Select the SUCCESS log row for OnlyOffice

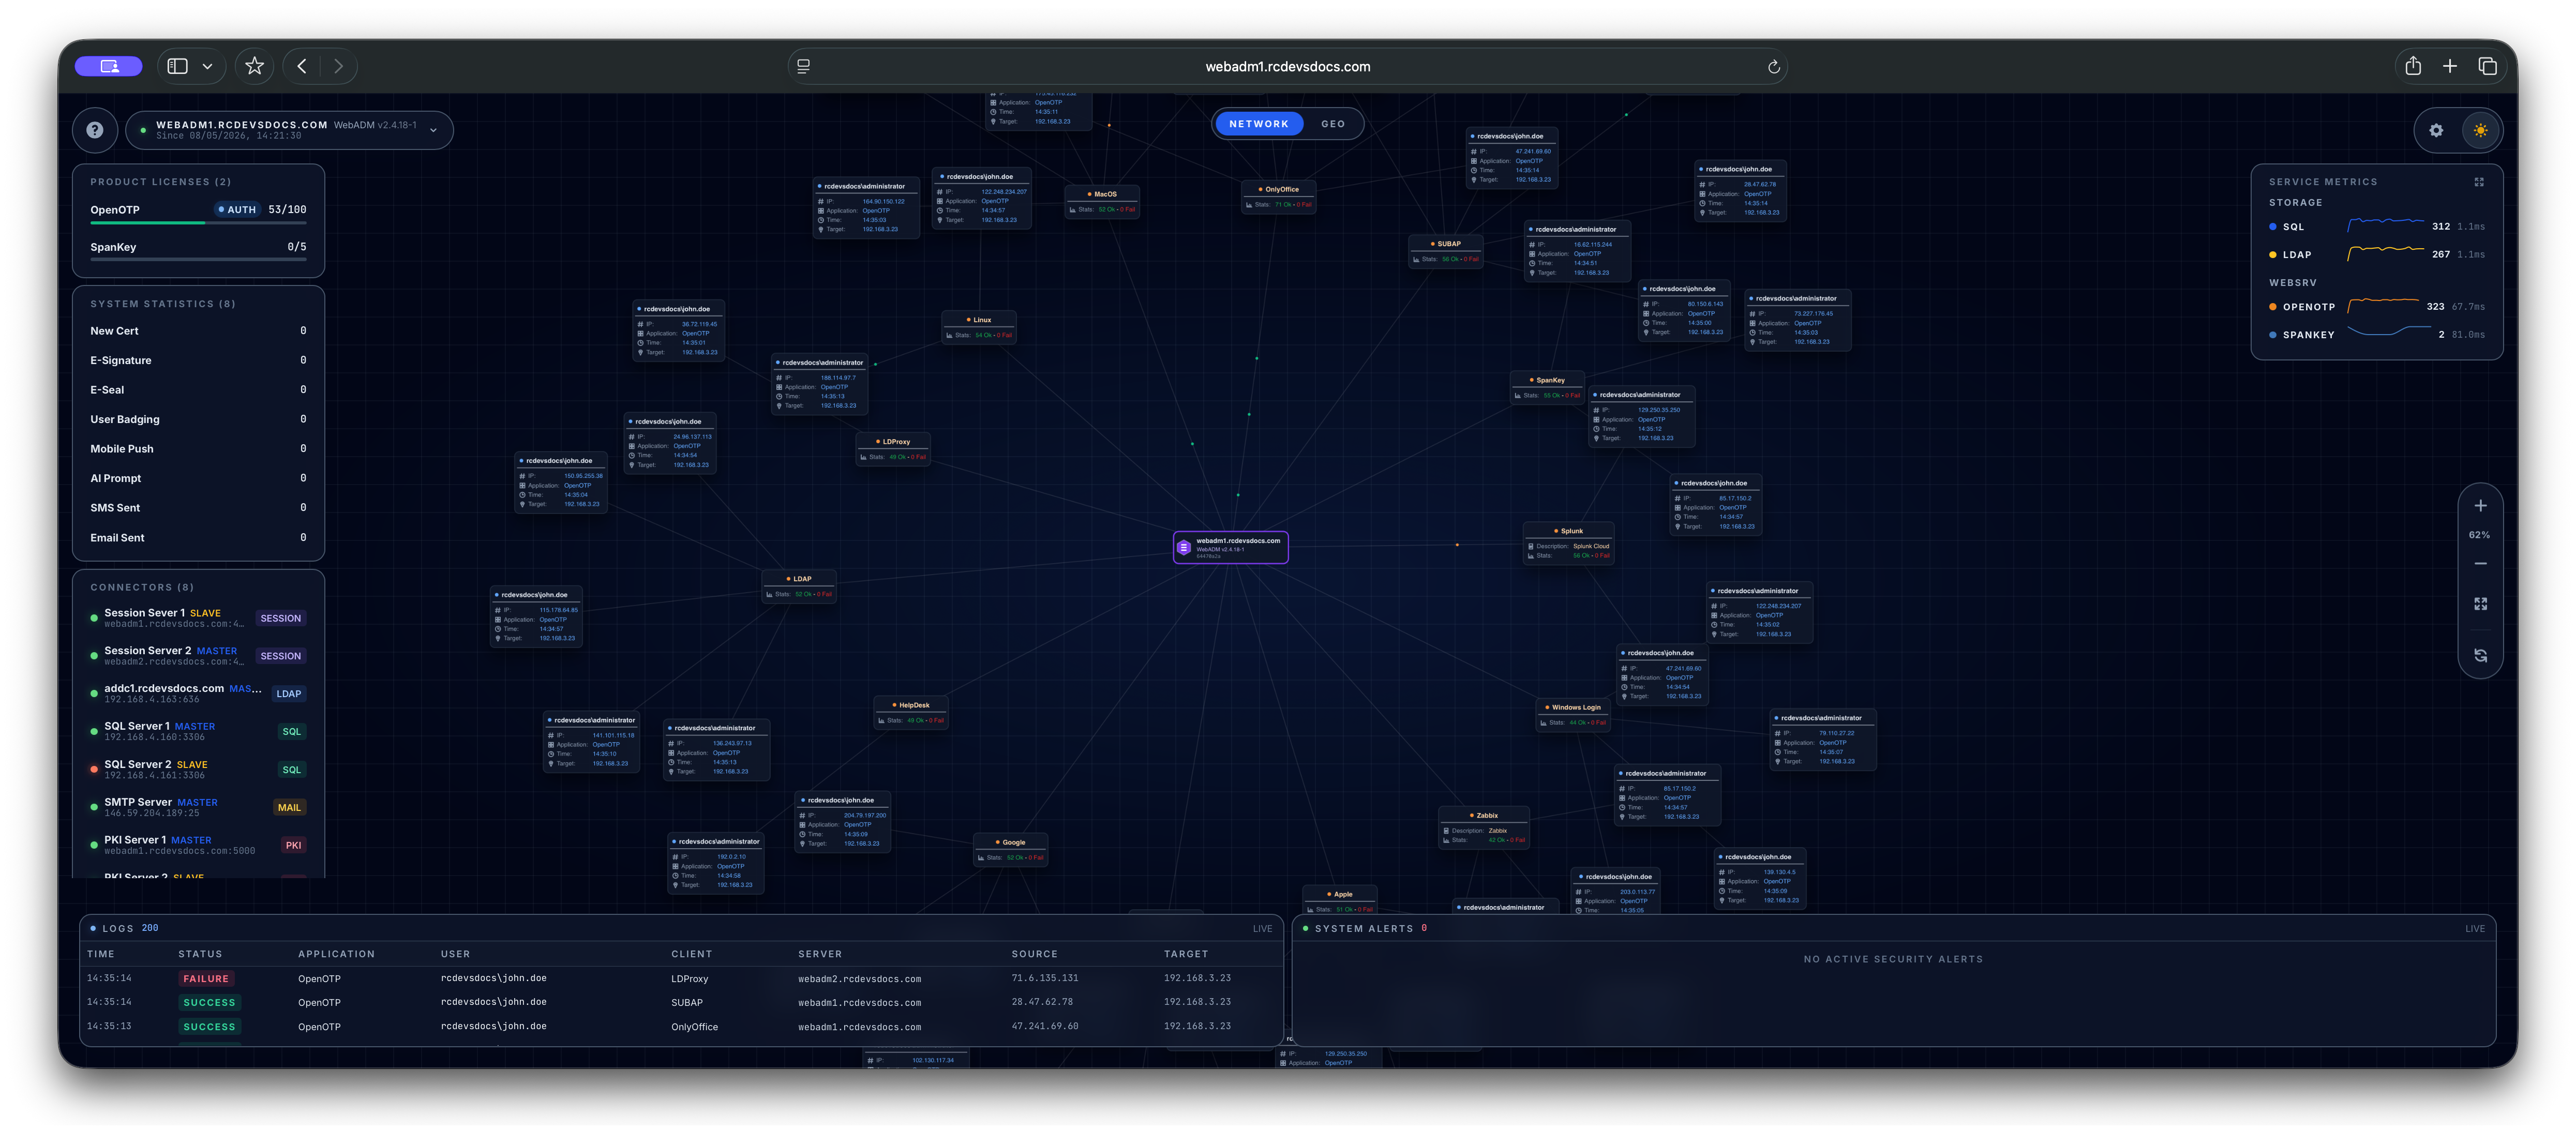pos(680,1027)
